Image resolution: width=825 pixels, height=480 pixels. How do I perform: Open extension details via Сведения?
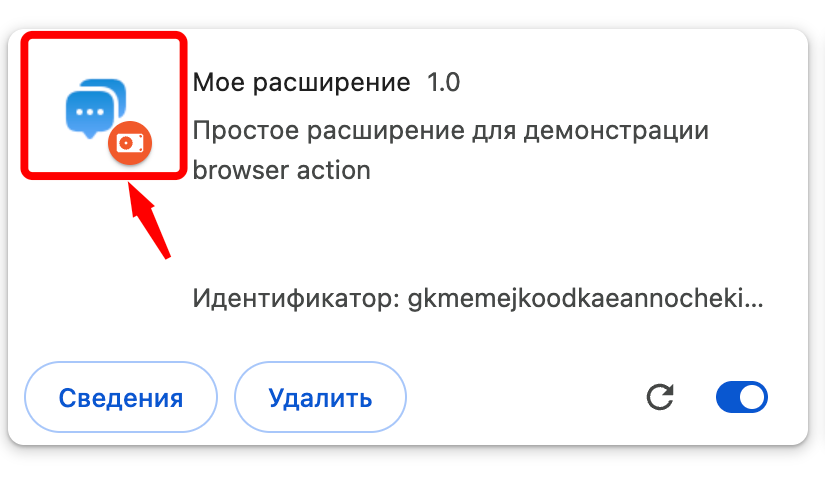pyautogui.click(x=121, y=398)
